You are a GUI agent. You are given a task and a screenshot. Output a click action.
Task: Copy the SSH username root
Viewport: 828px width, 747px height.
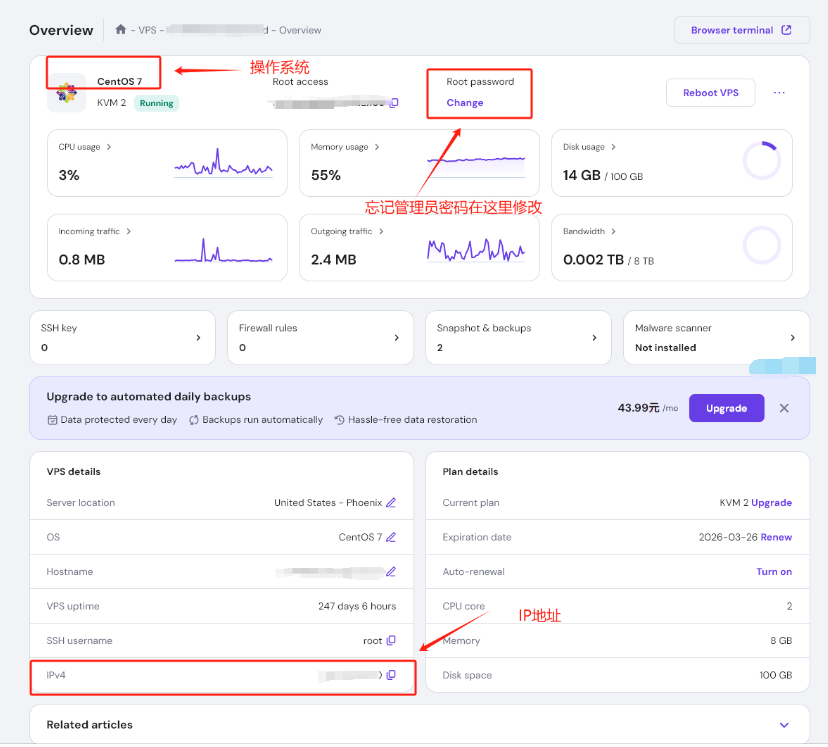[x=391, y=641]
